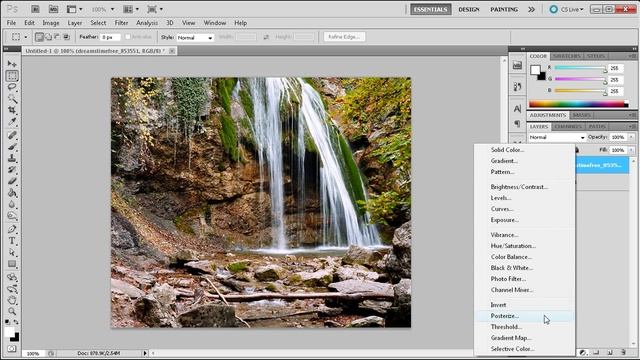Swap foreground and background colors in toolbox
This screenshot has width=640, height=360.
(x=16, y=322)
